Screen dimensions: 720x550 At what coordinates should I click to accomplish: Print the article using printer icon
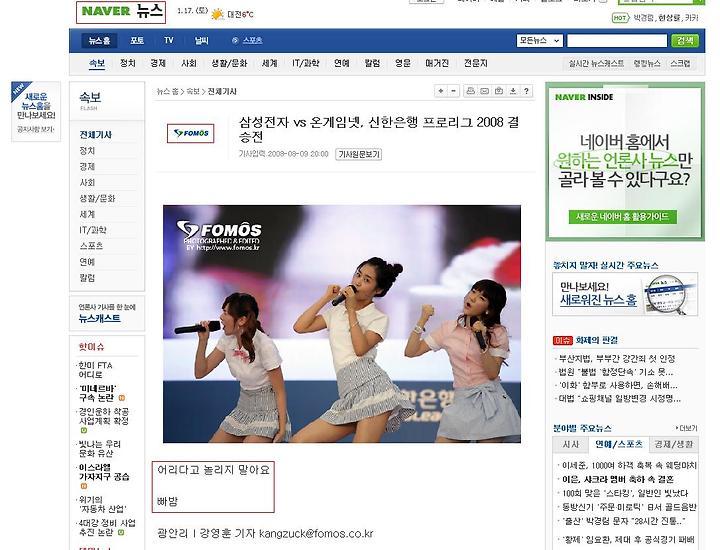471,91
